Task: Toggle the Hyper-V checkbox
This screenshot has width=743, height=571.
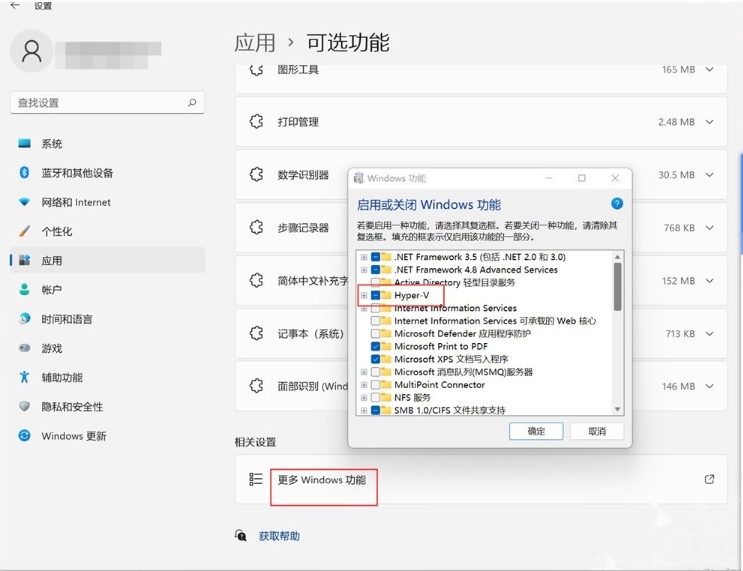Action: click(376, 295)
